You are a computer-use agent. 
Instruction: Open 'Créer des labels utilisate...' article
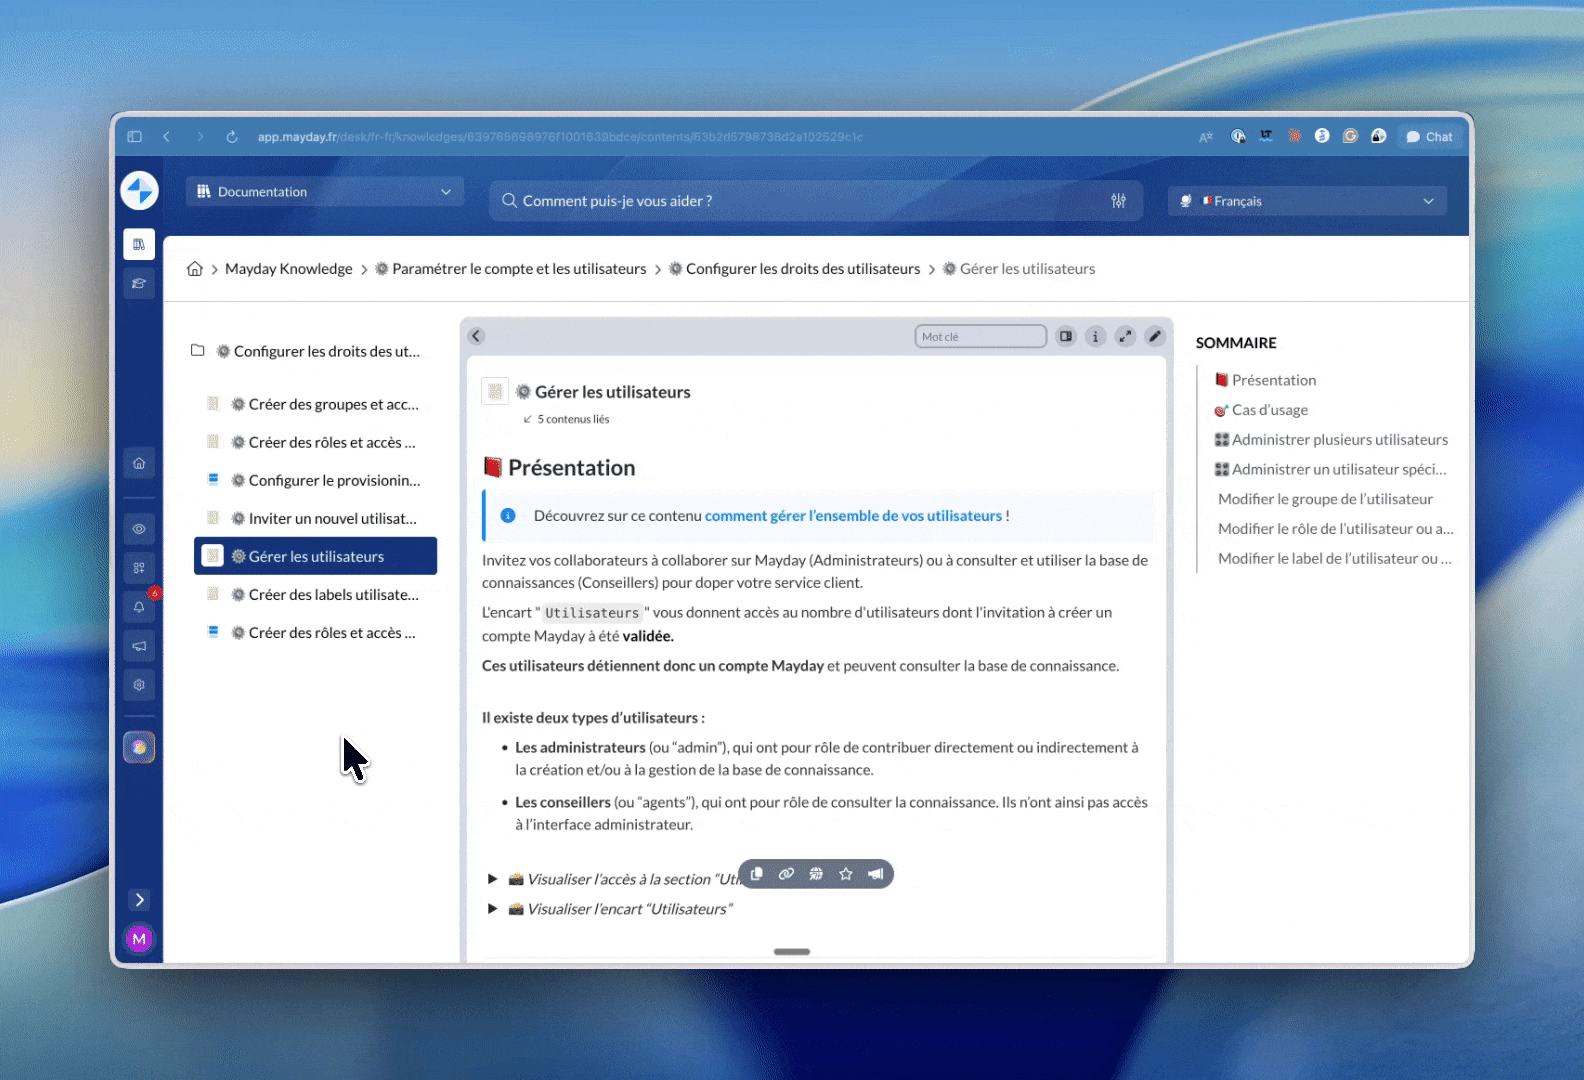[x=315, y=594]
